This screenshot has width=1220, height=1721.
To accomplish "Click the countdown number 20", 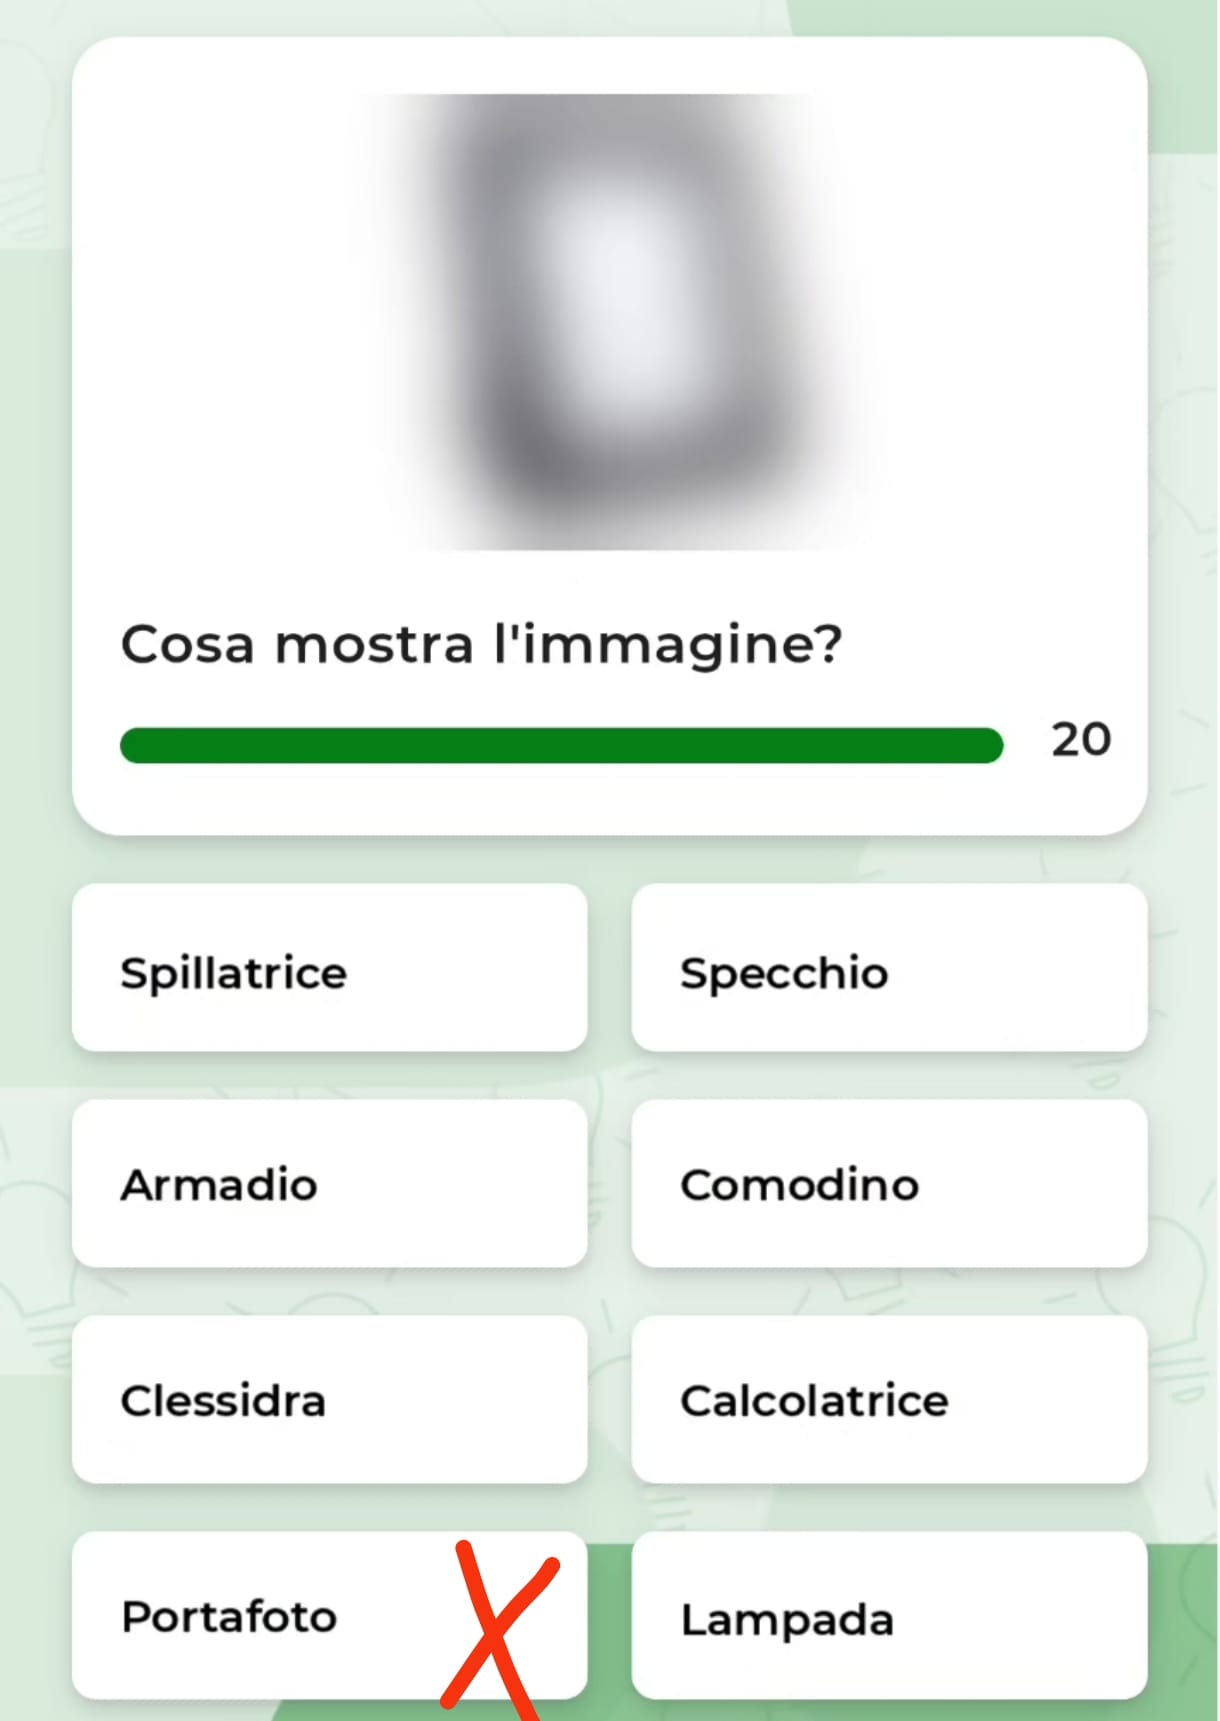I will (1081, 740).
